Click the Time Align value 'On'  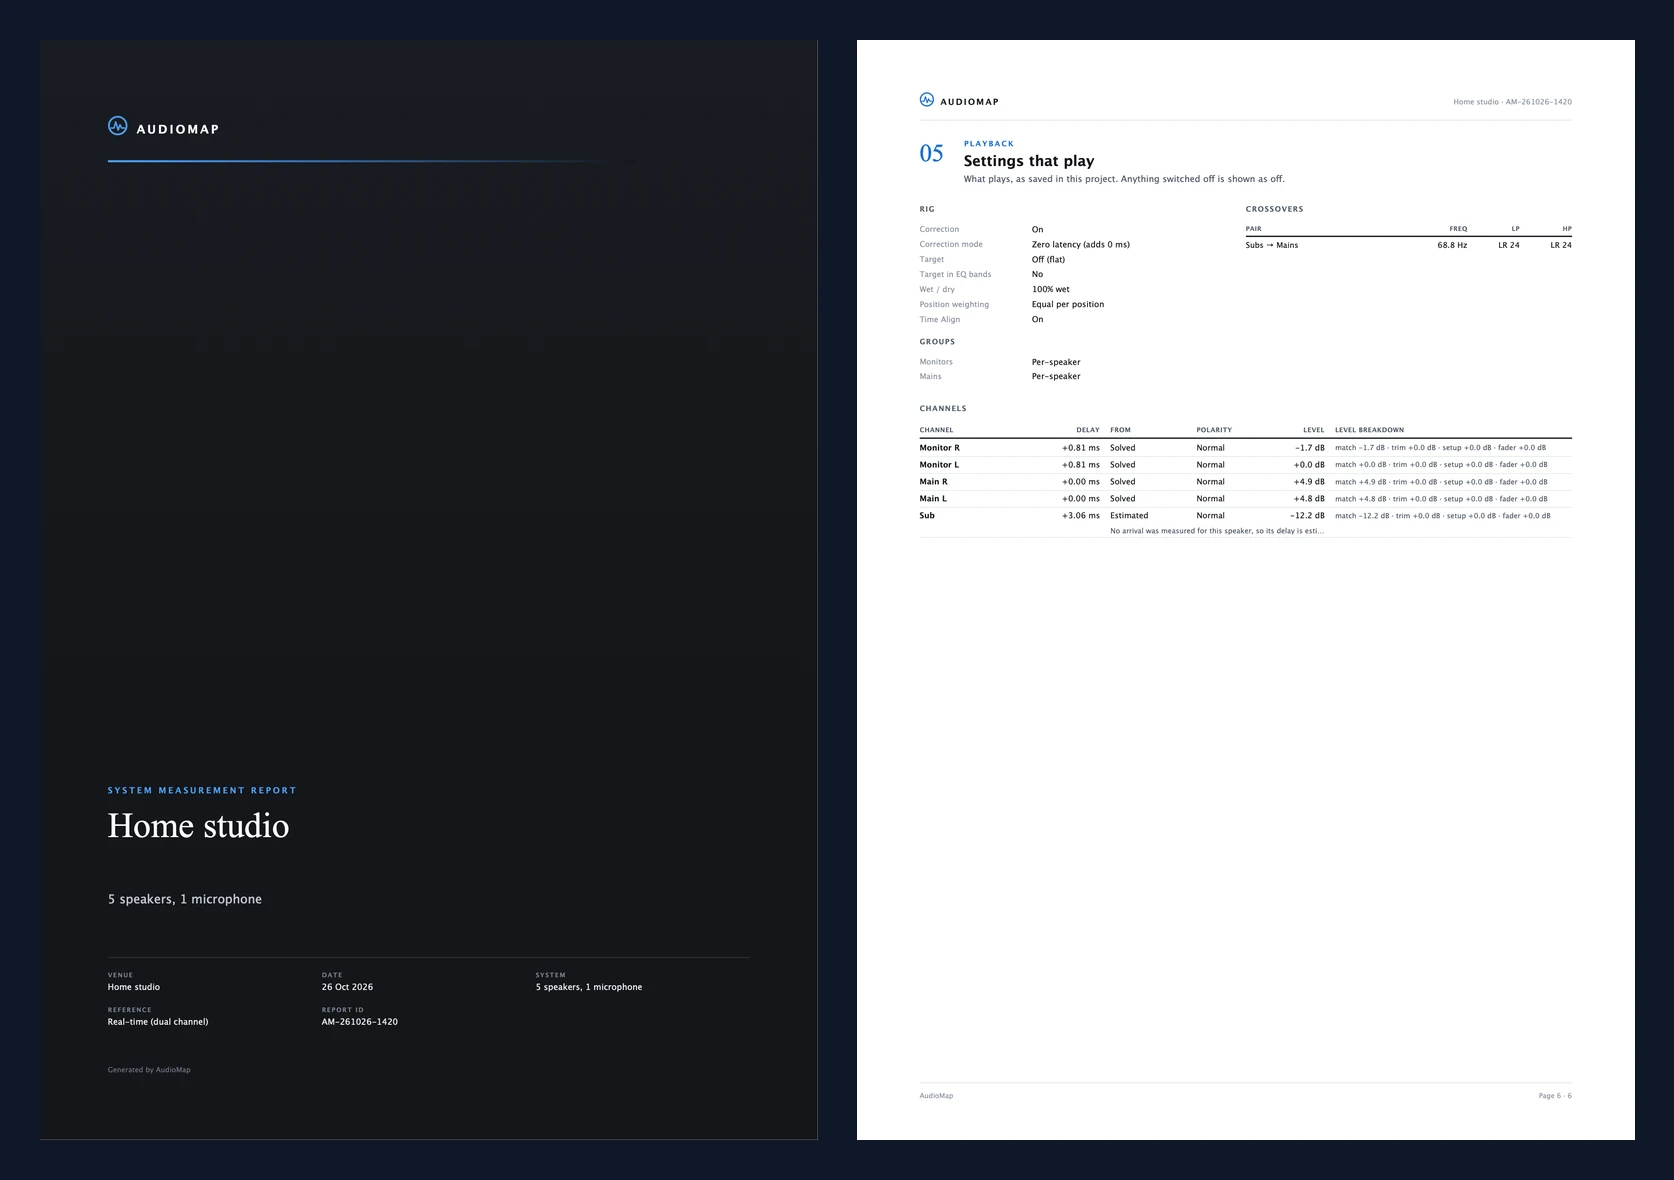tap(1037, 320)
